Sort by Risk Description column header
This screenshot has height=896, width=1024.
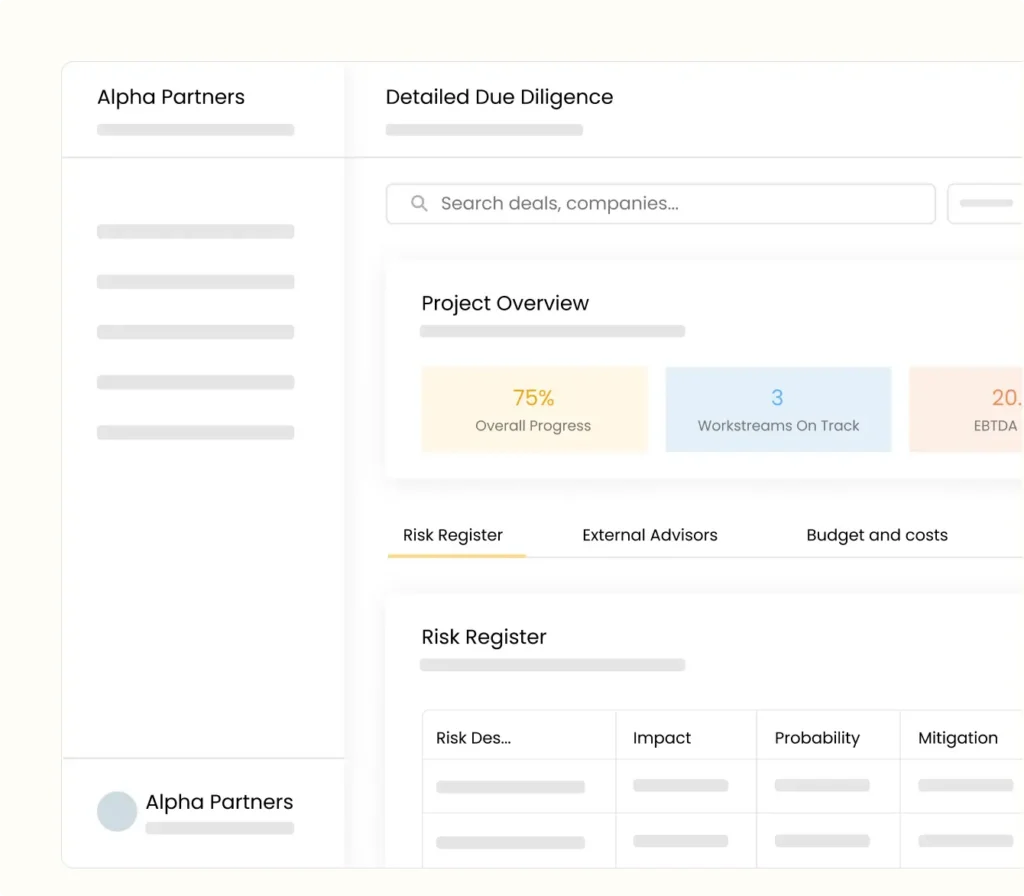point(474,738)
